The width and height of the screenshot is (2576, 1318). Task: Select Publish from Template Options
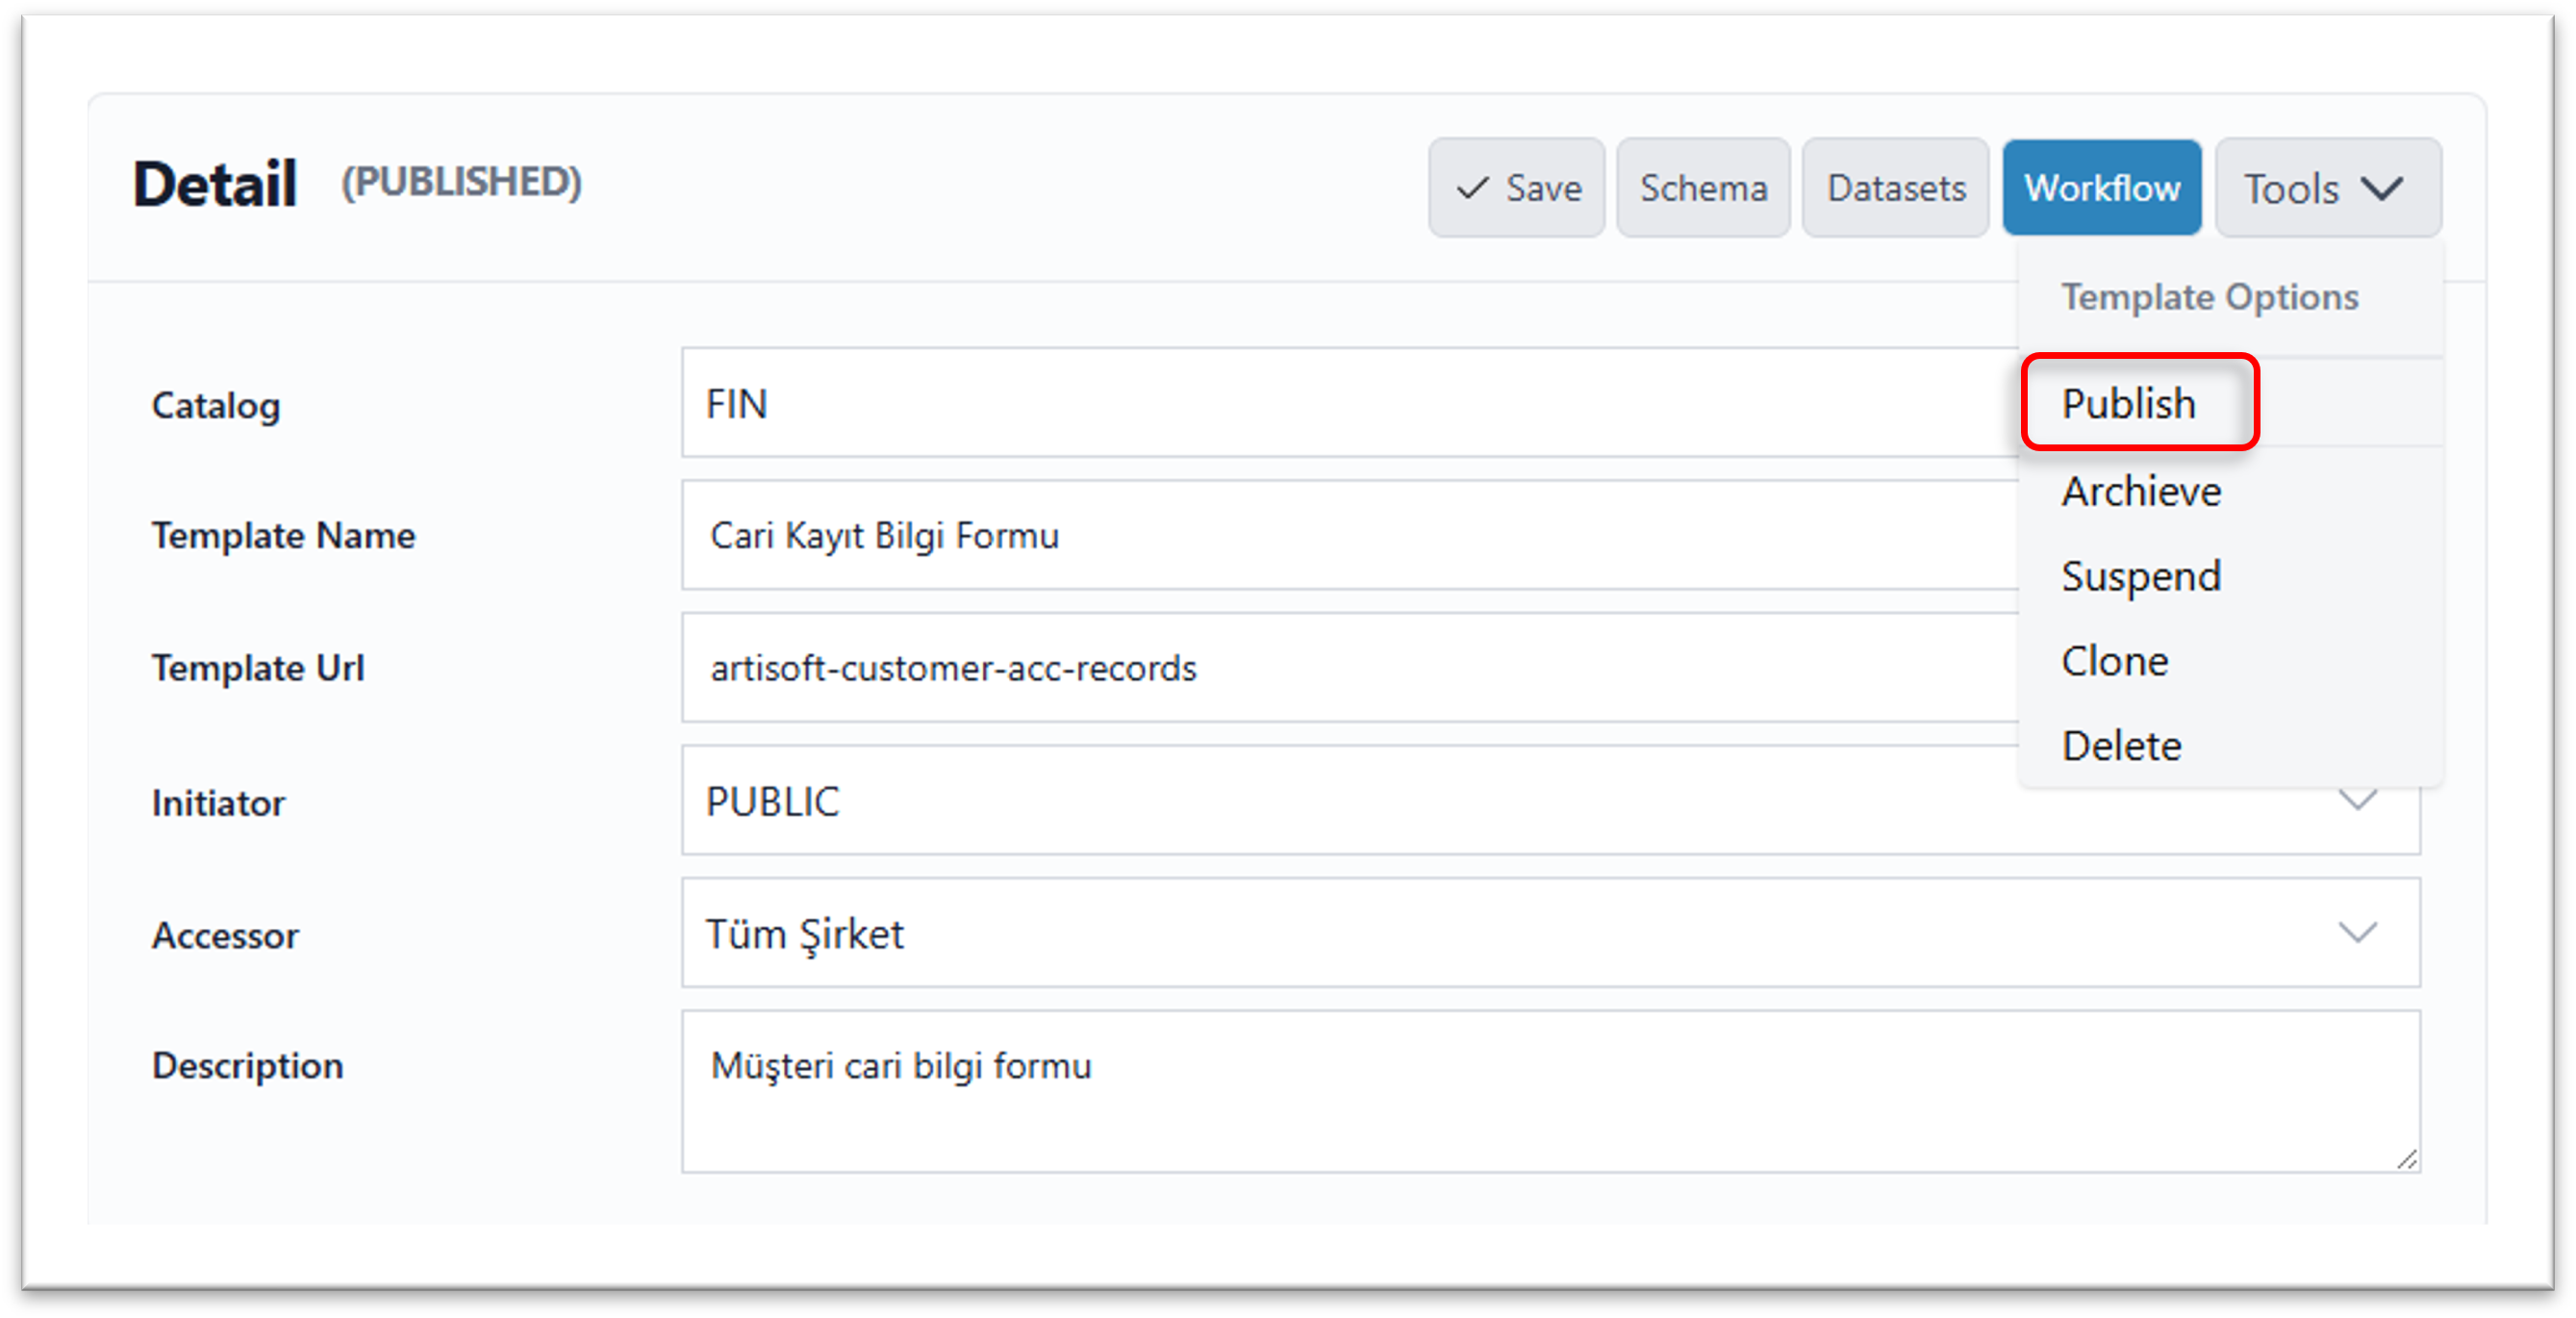[x=2129, y=404]
